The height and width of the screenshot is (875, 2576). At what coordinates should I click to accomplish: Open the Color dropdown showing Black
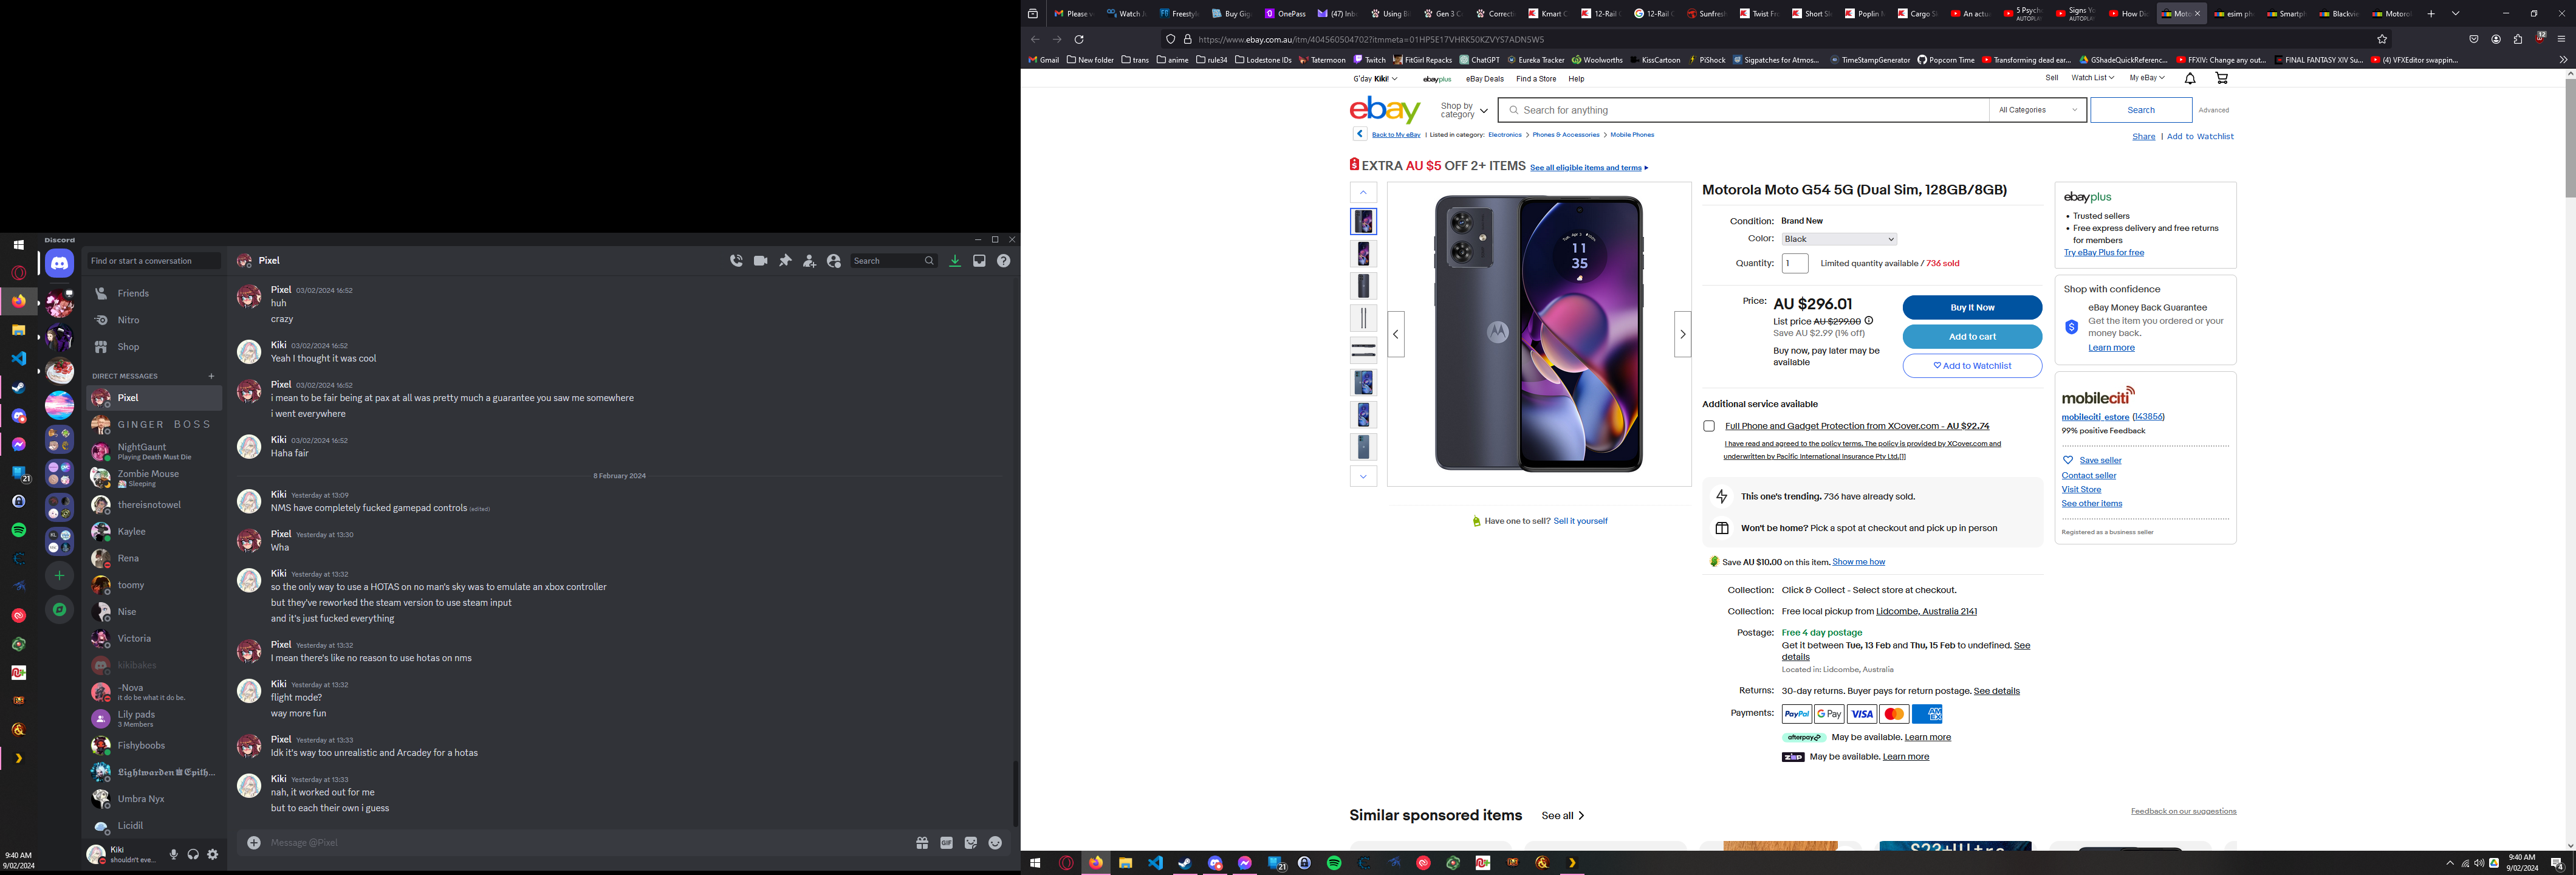point(1839,239)
